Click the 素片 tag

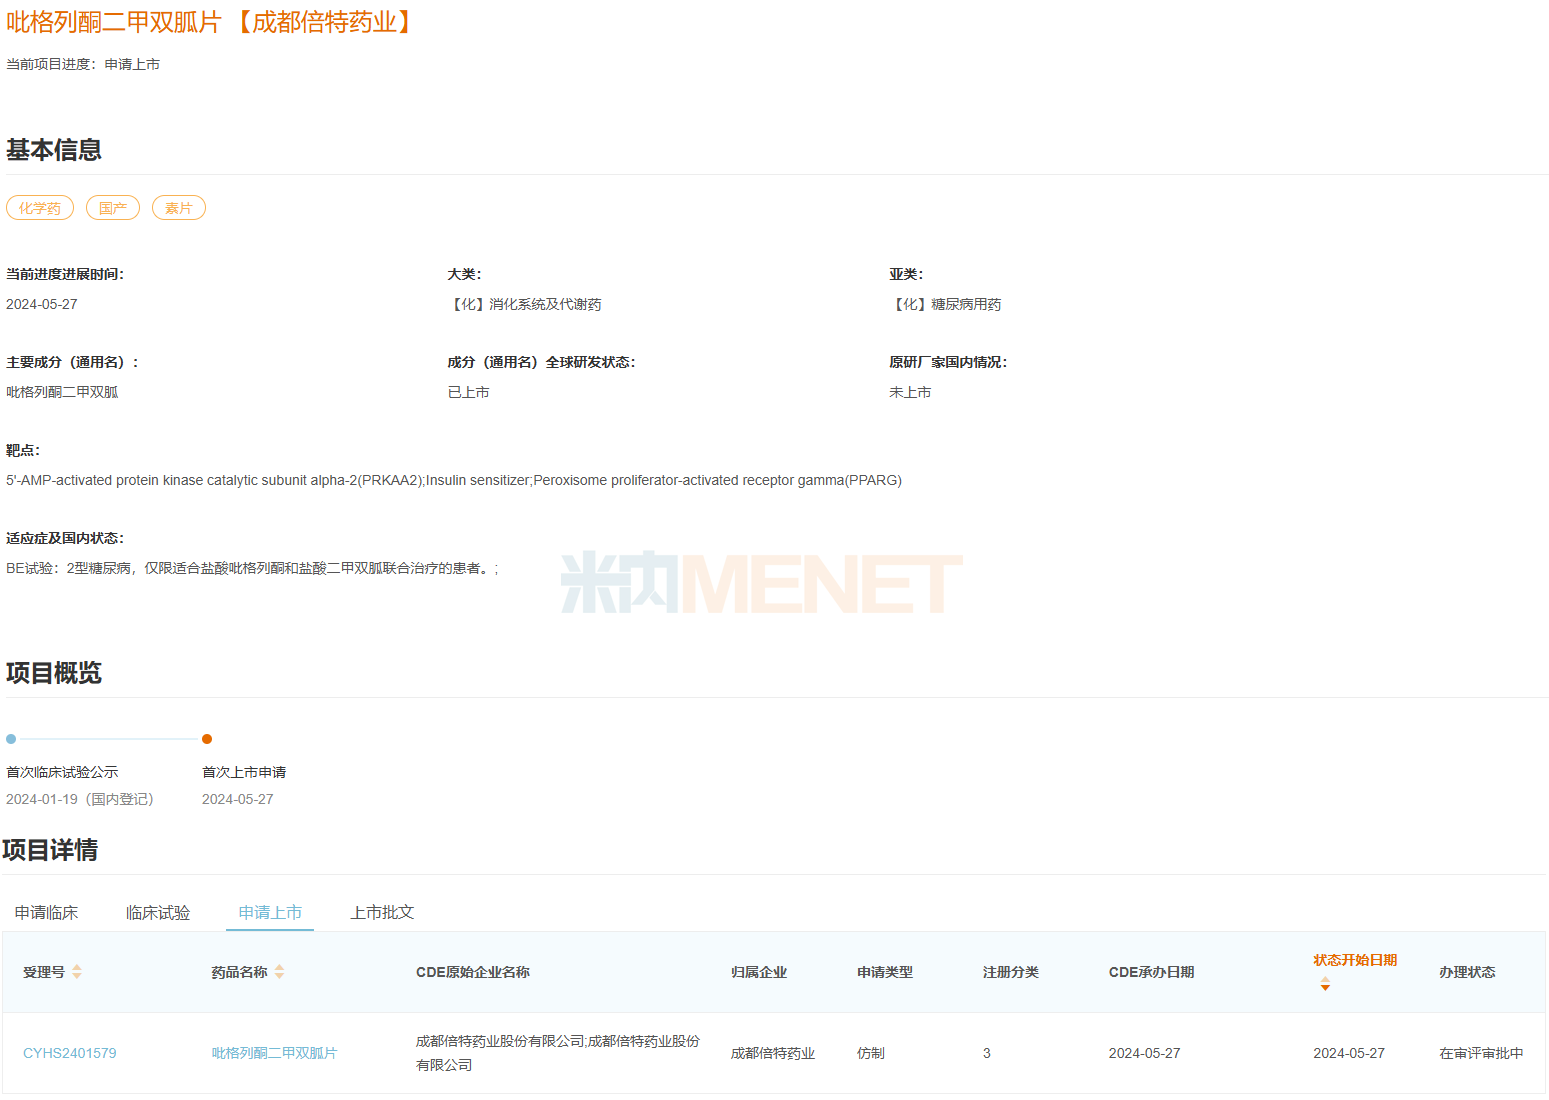(179, 208)
